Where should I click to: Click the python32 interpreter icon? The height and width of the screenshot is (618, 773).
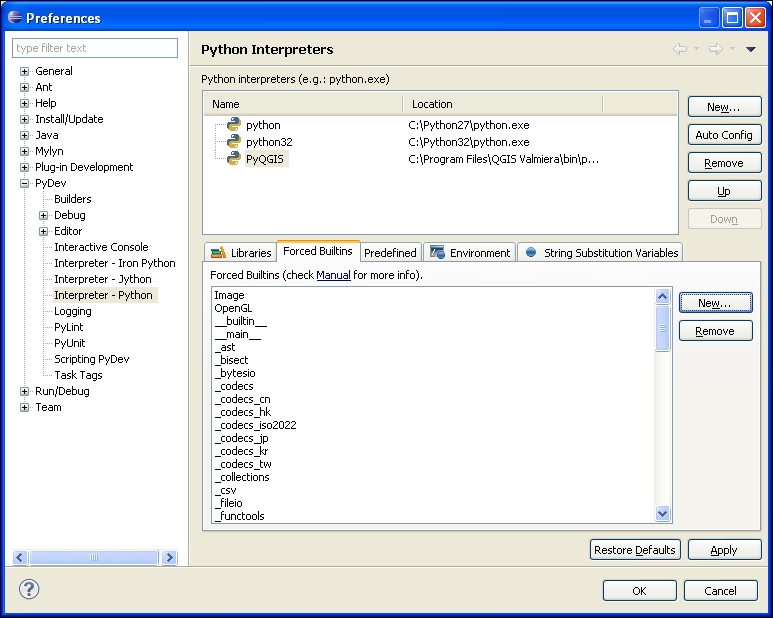point(233,142)
